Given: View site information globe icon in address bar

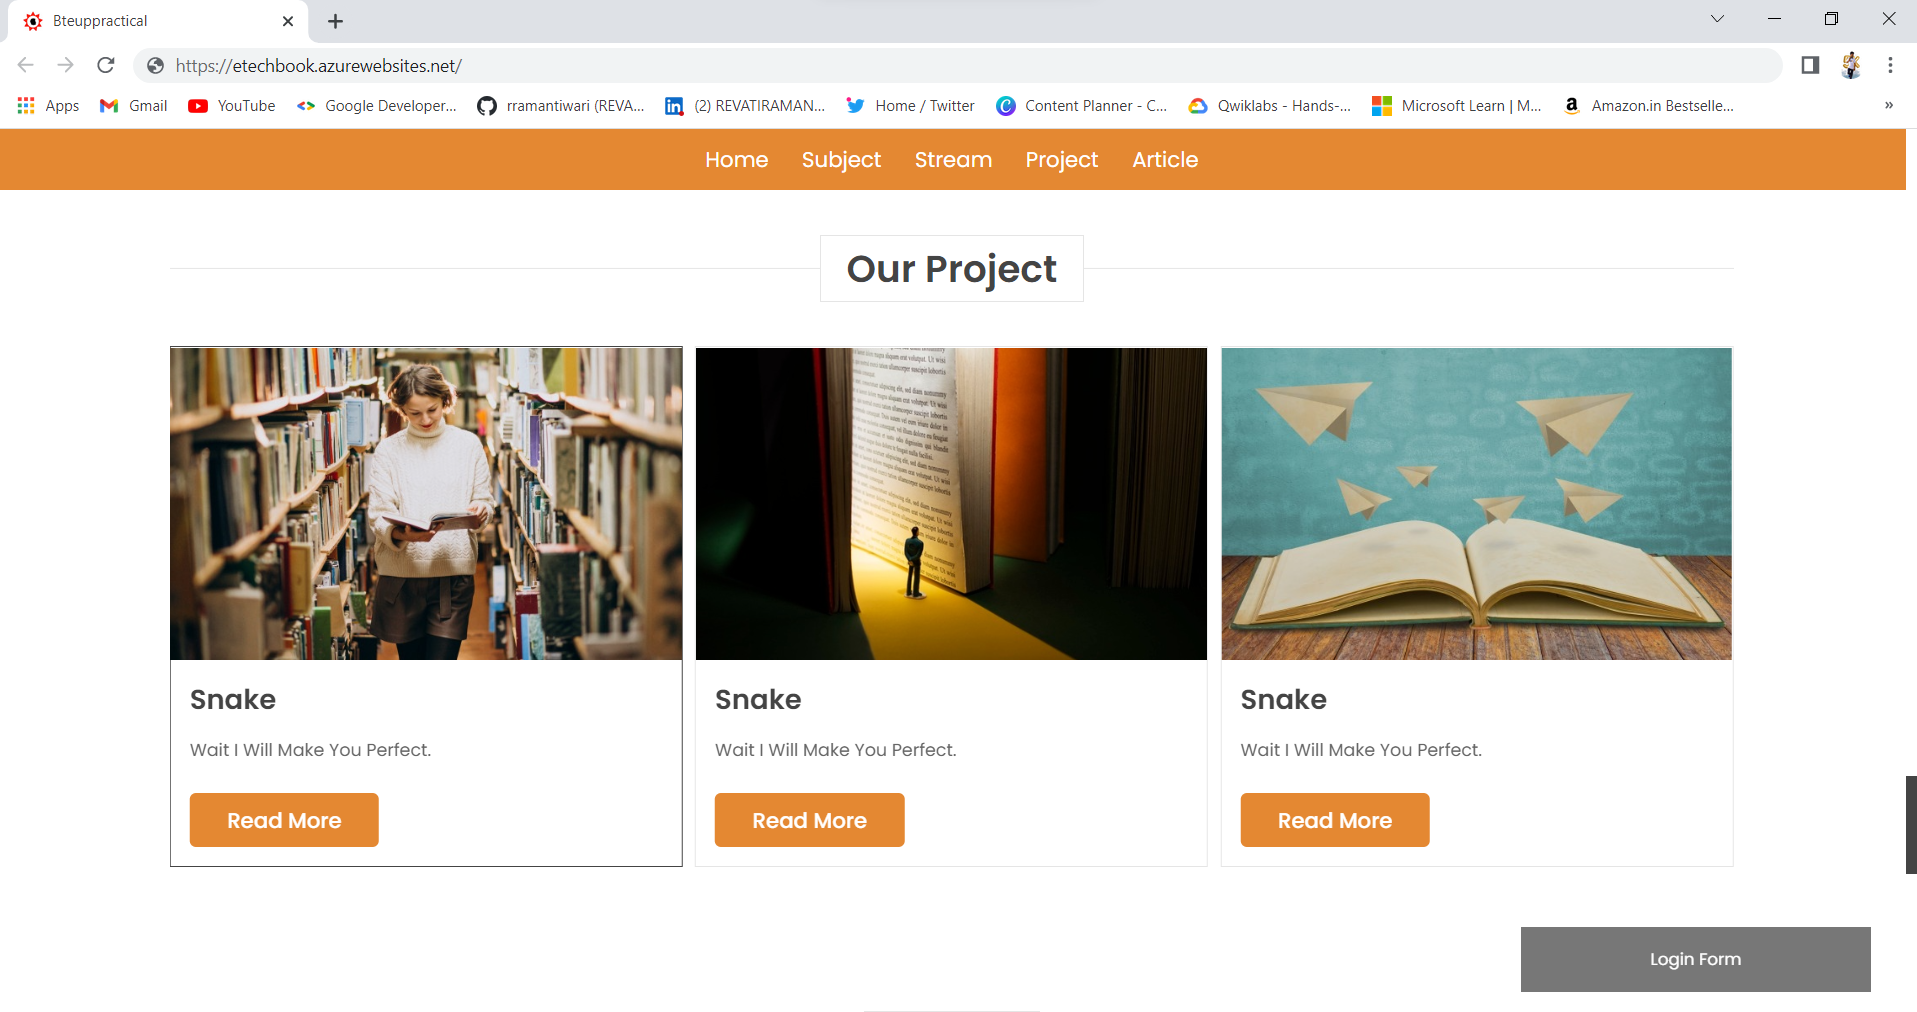Looking at the screenshot, I should tap(155, 66).
